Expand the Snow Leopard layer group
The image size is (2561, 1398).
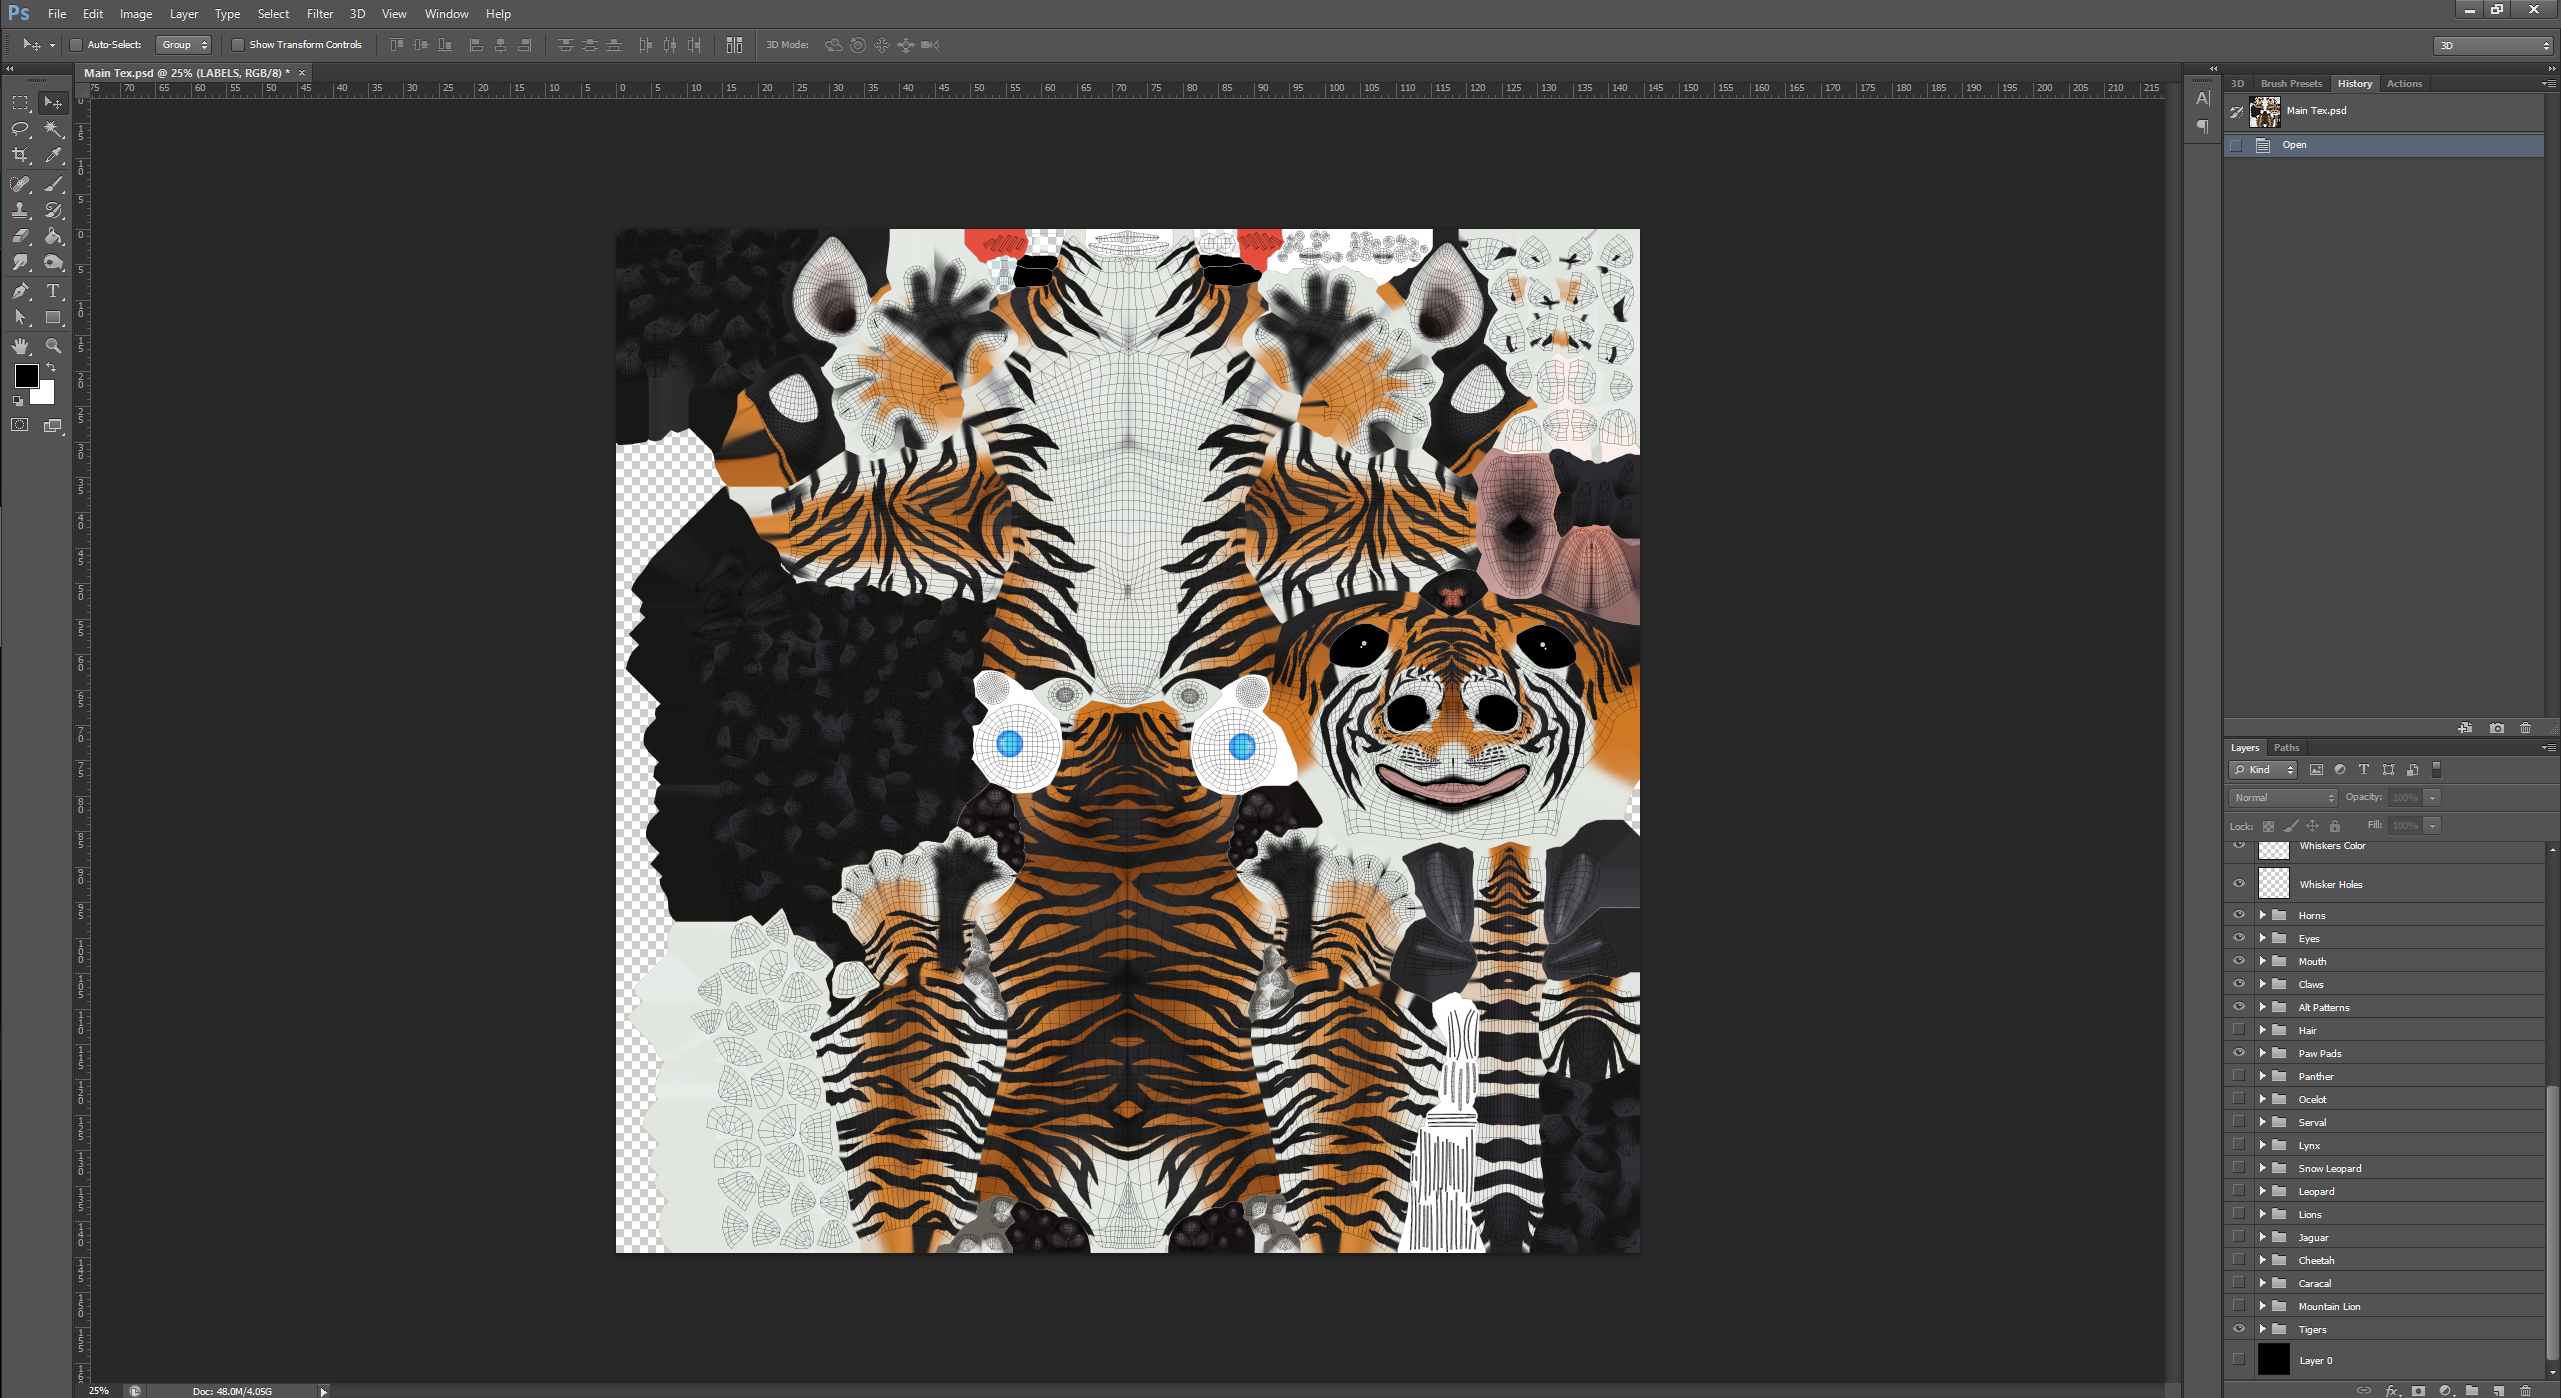(2263, 1168)
